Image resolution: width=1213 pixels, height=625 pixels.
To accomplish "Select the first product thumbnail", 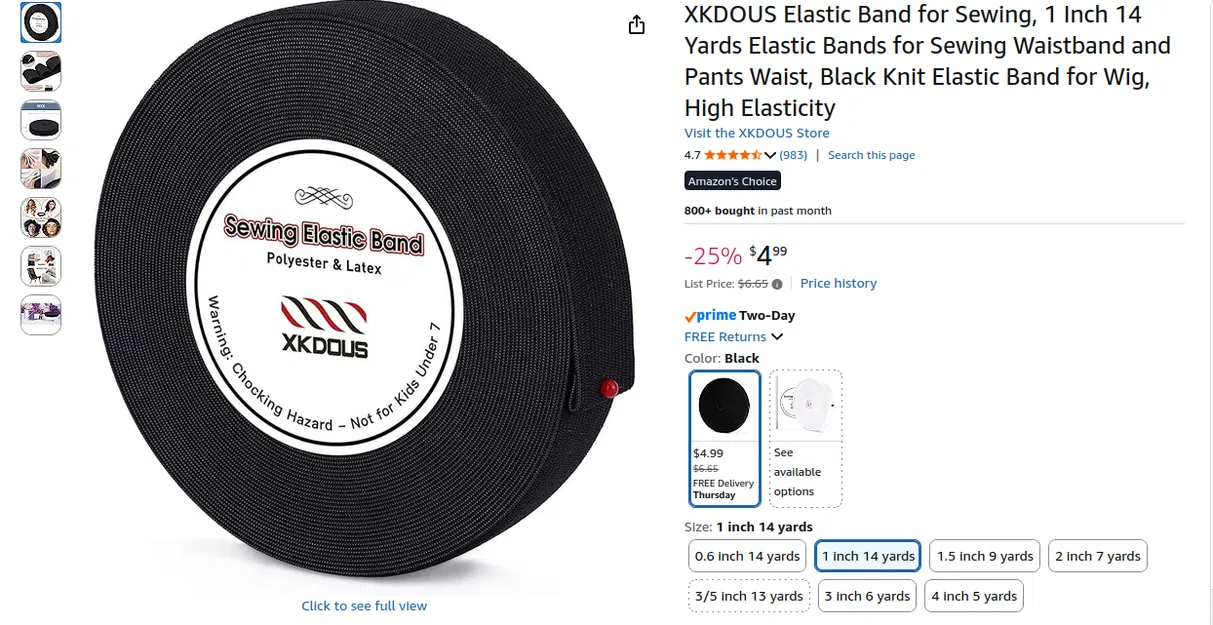I will pos(41,22).
